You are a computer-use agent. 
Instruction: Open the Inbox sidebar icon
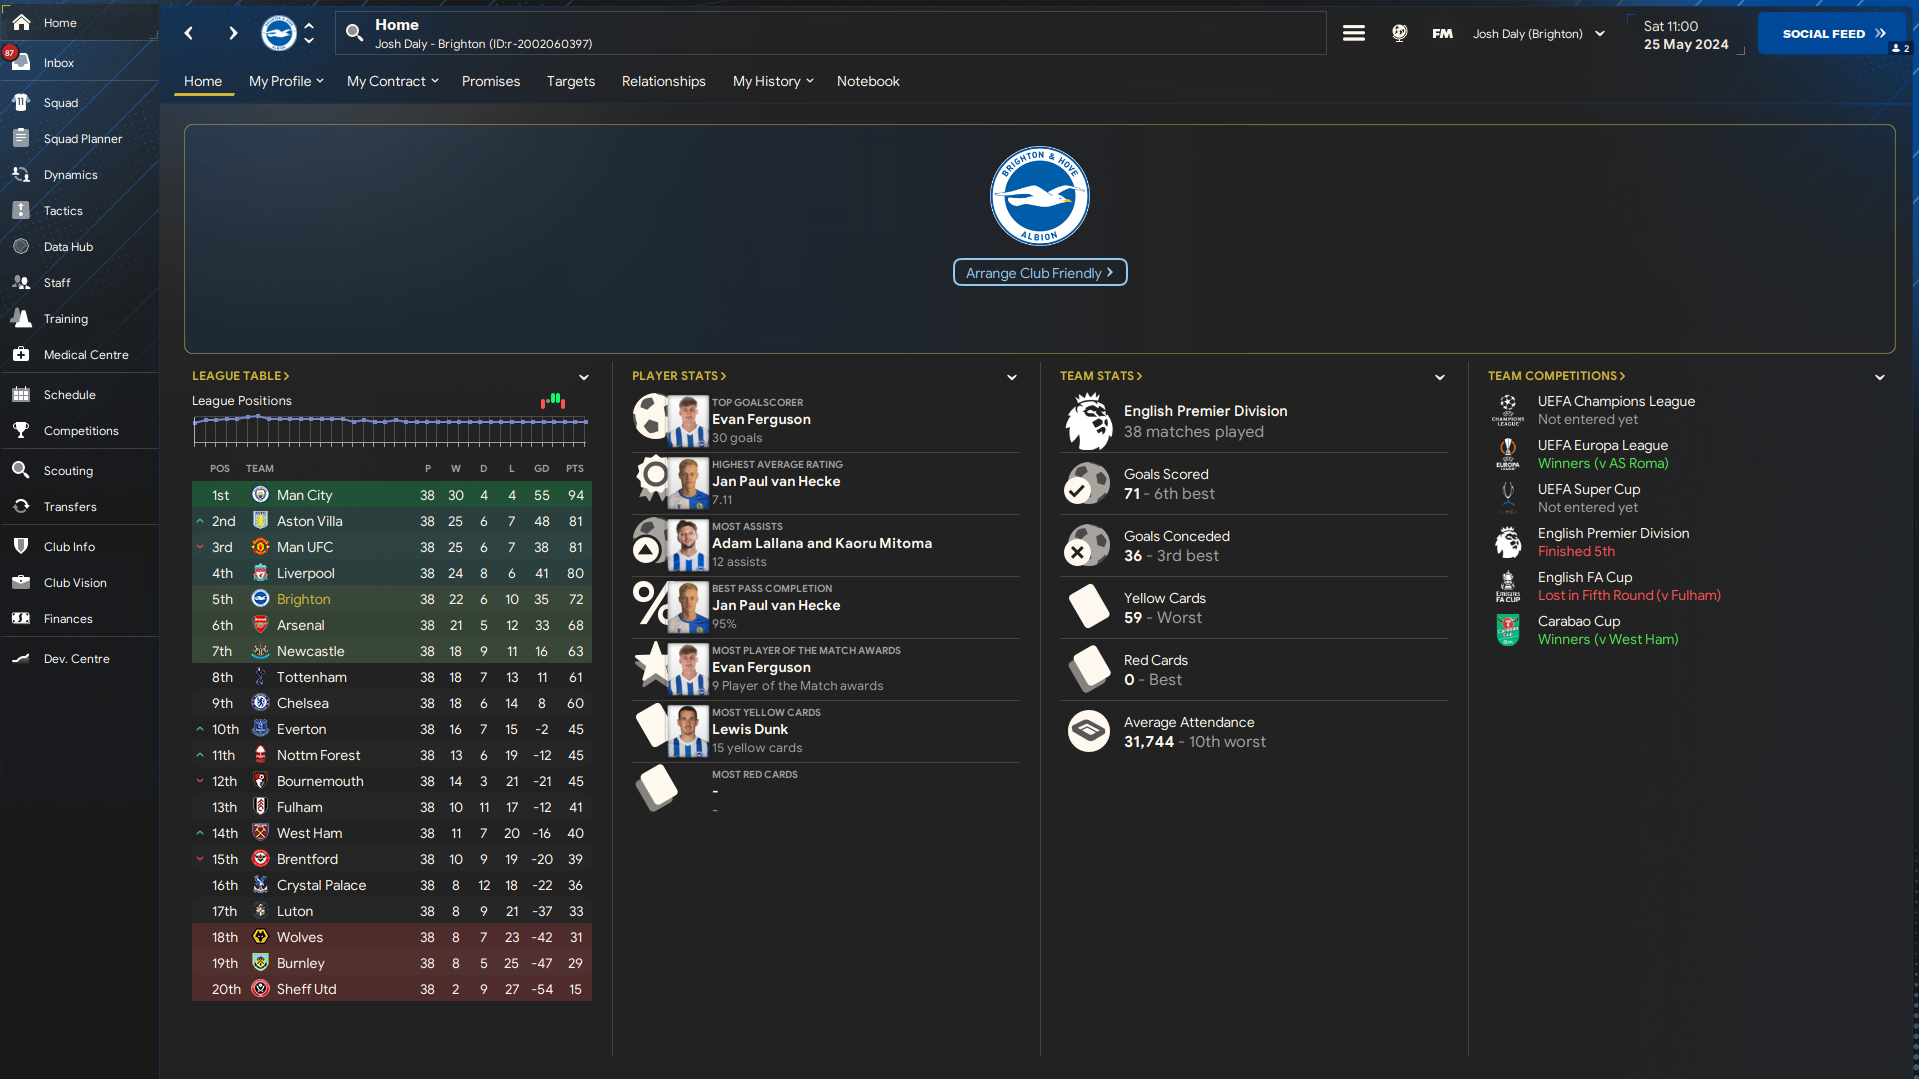[x=21, y=62]
